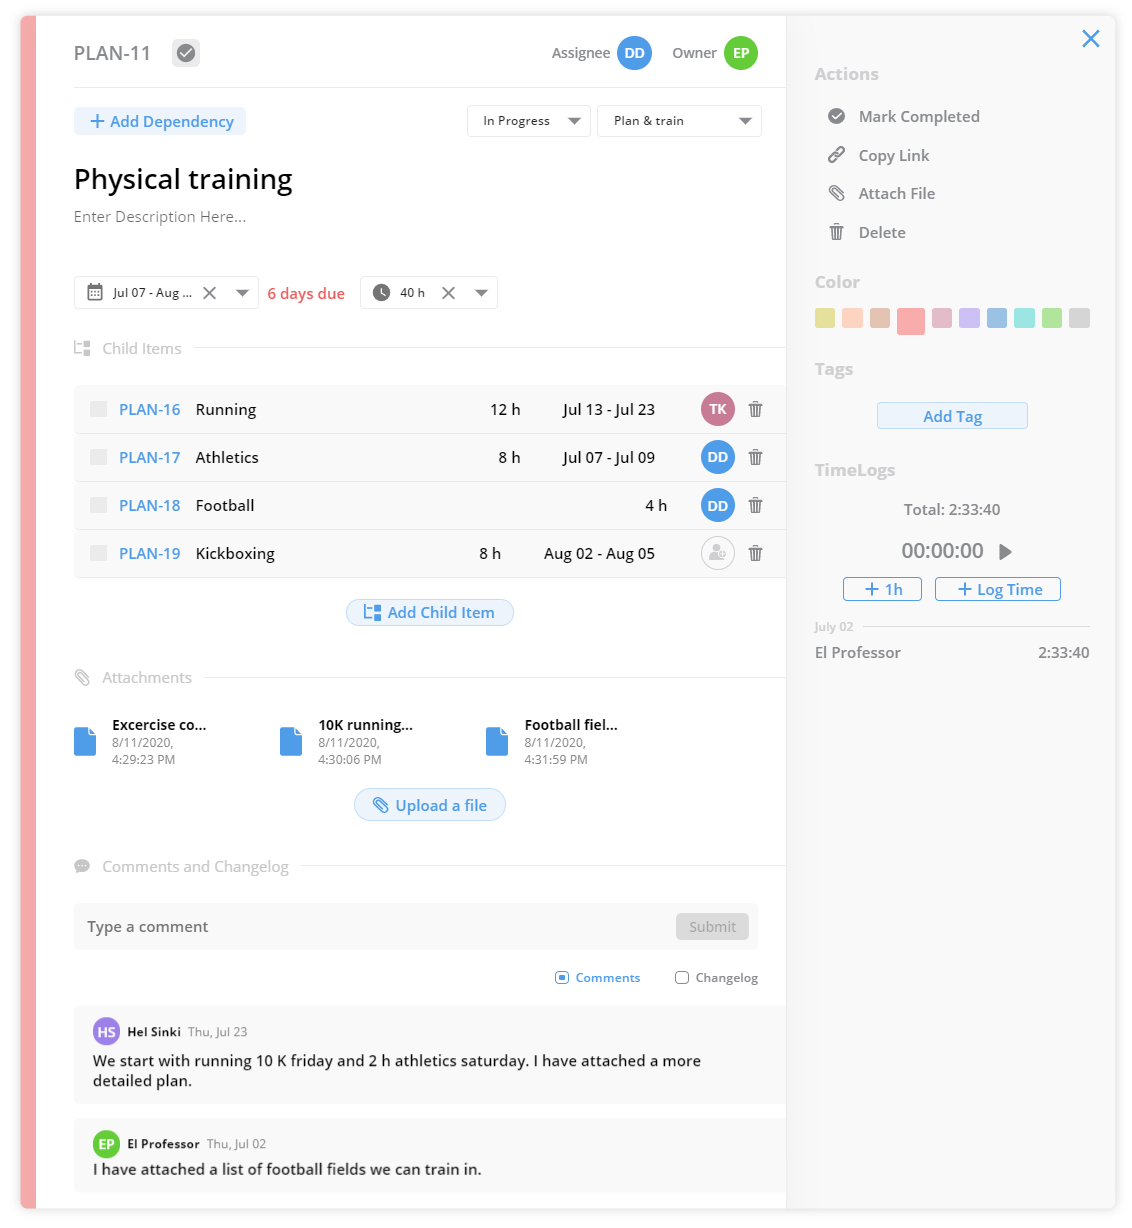Pick the gray color swatch

point(1079,318)
